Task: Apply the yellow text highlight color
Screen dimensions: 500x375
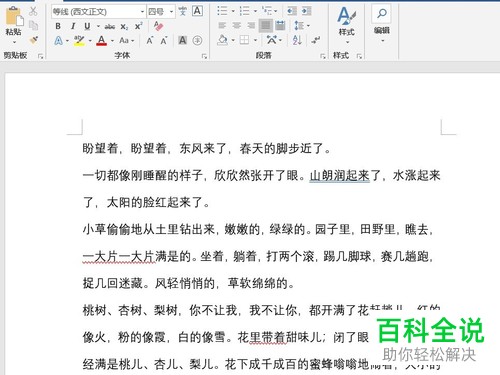Action: pos(79,41)
